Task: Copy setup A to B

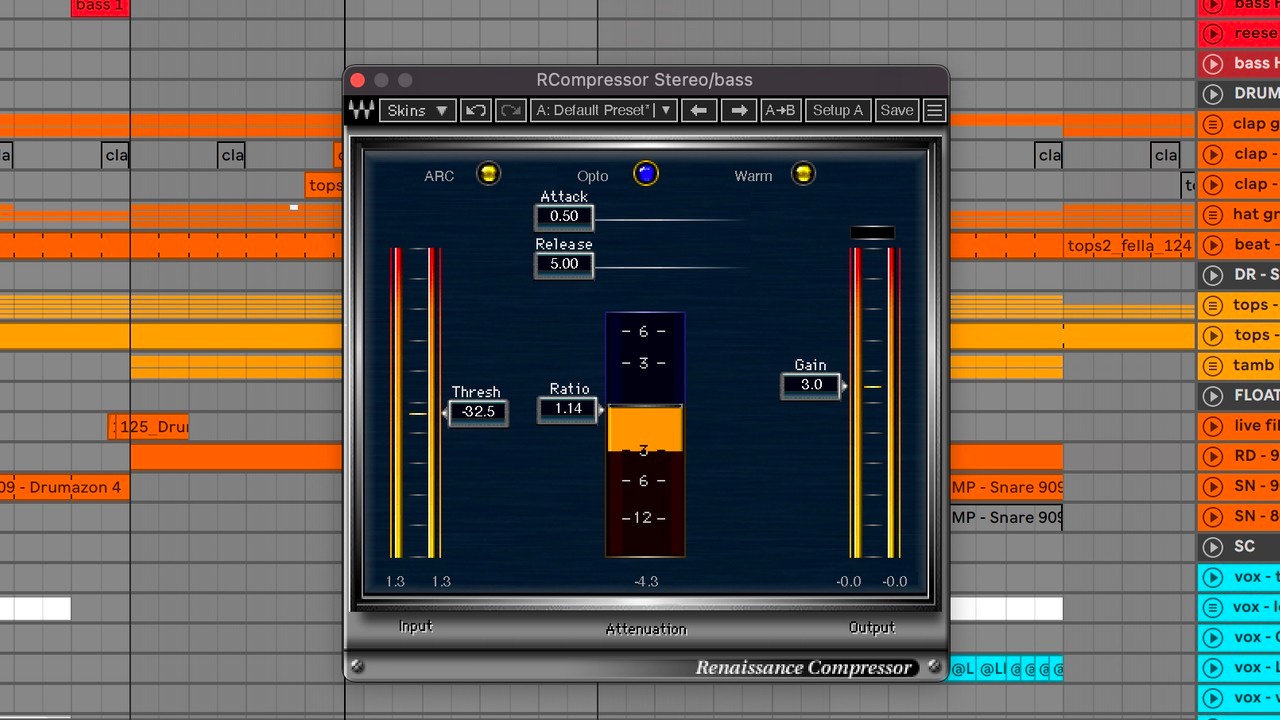Action: [x=780, y=110]
